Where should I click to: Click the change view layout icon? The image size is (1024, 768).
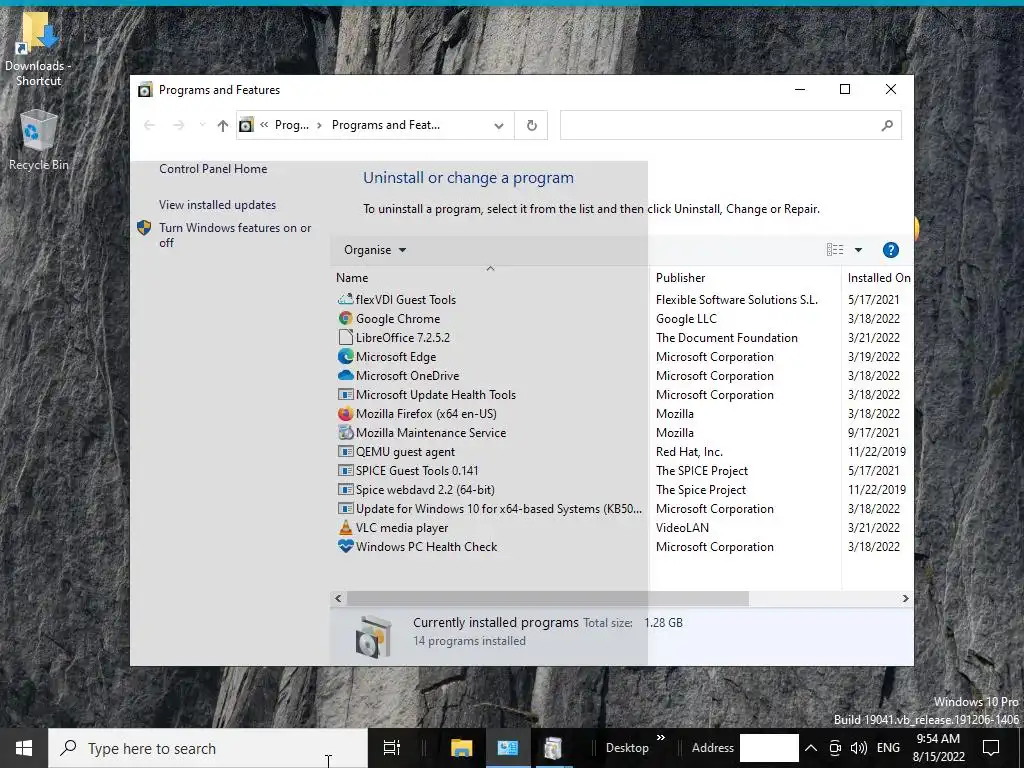coord(835,249)
